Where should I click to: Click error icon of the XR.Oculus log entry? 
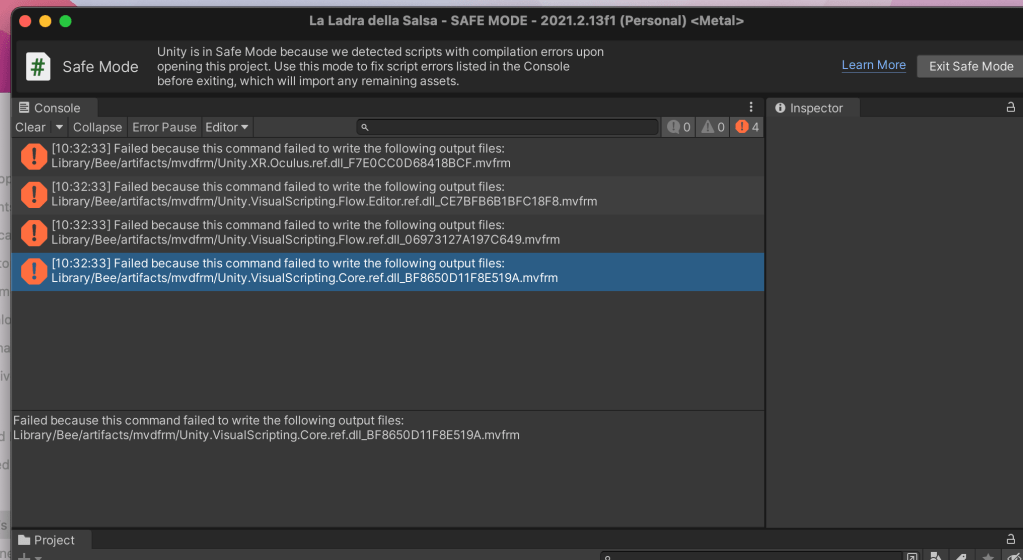click(34, 156)
